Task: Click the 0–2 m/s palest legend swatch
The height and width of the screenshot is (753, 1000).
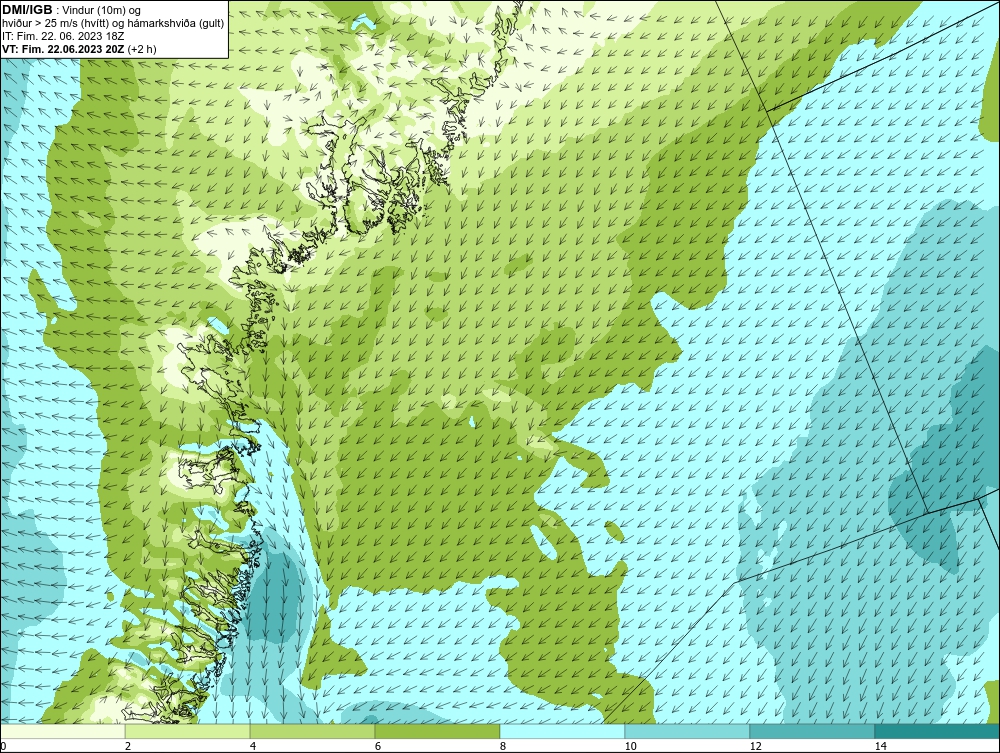Action: coord(62,731)
